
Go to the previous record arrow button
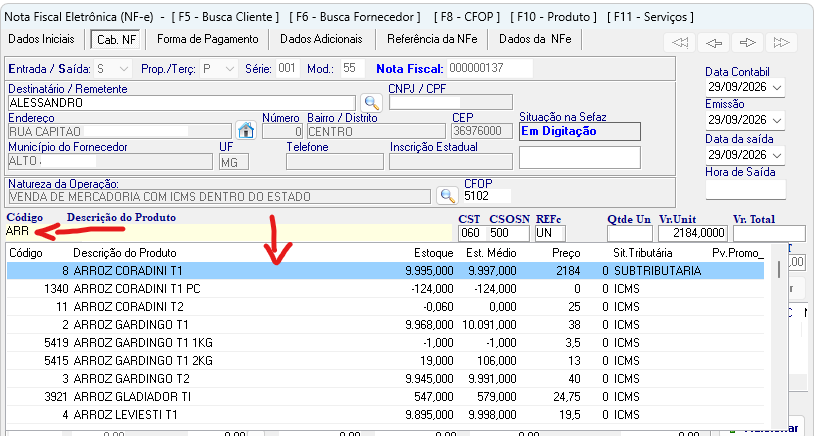714,42
